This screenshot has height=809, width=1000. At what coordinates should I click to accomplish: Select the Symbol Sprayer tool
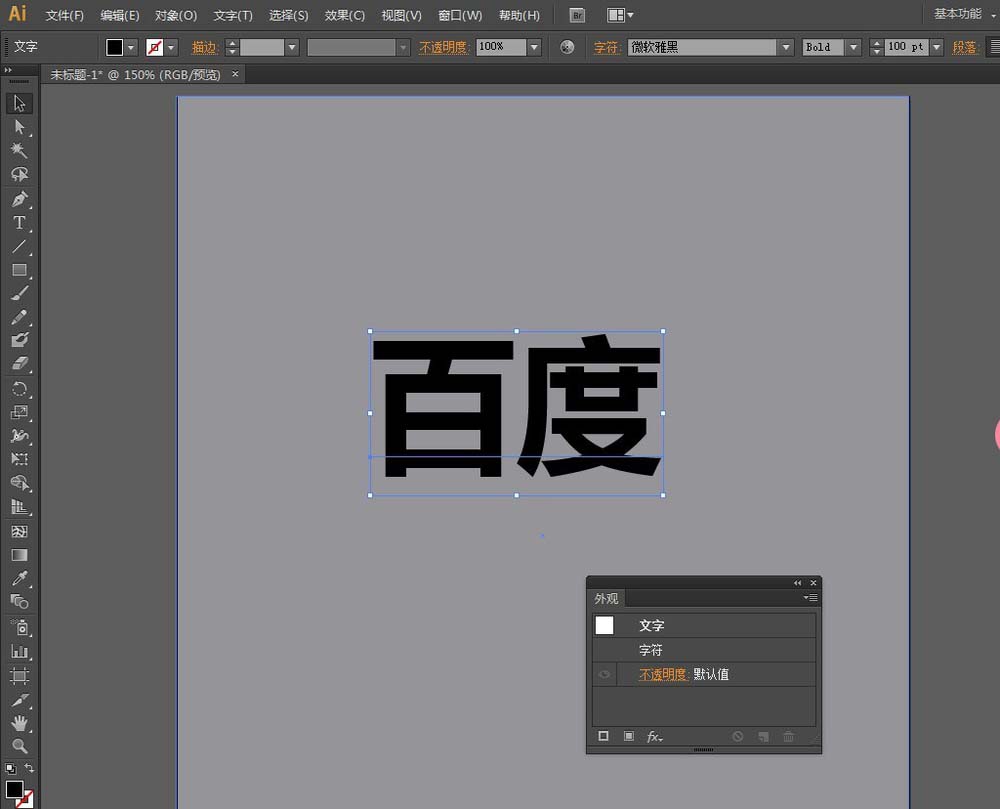pos(19,628)
